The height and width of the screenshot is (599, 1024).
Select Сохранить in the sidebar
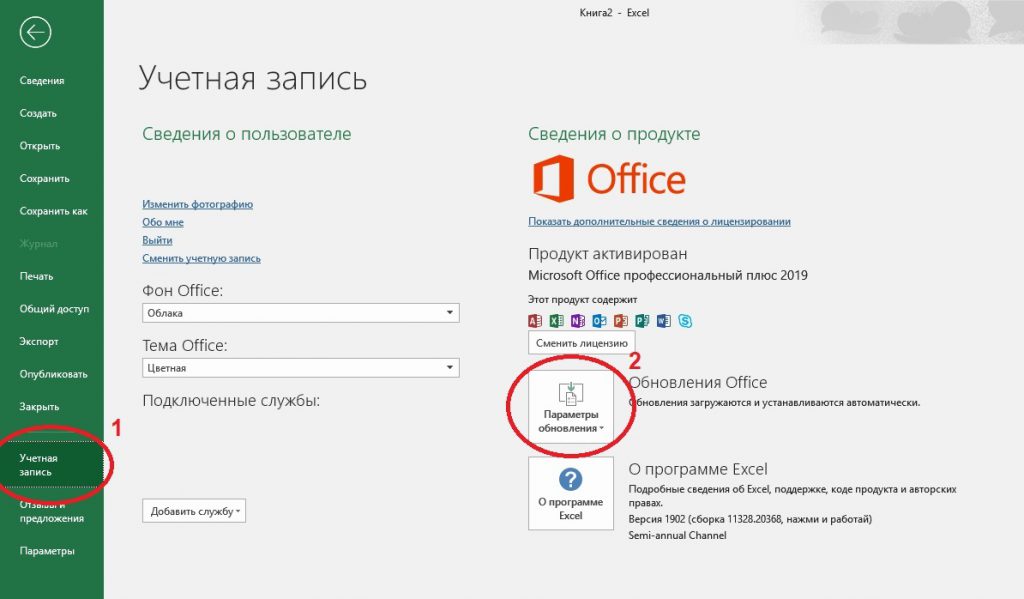[x=44, y=178]
